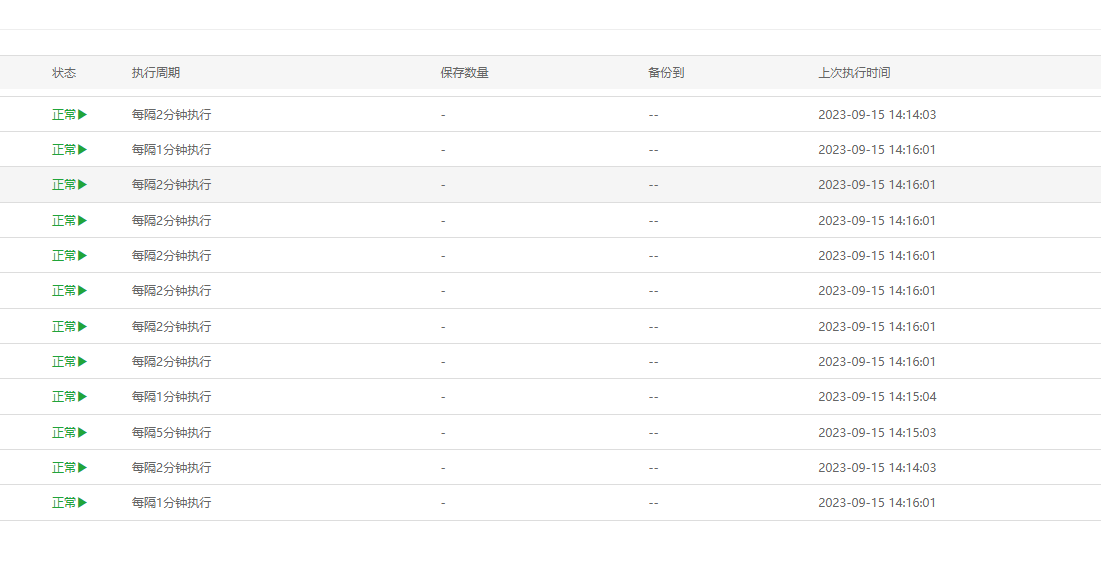Click the play triangle in the last row
This screenshot has height=564, width=1101.
tap(83, 503)
